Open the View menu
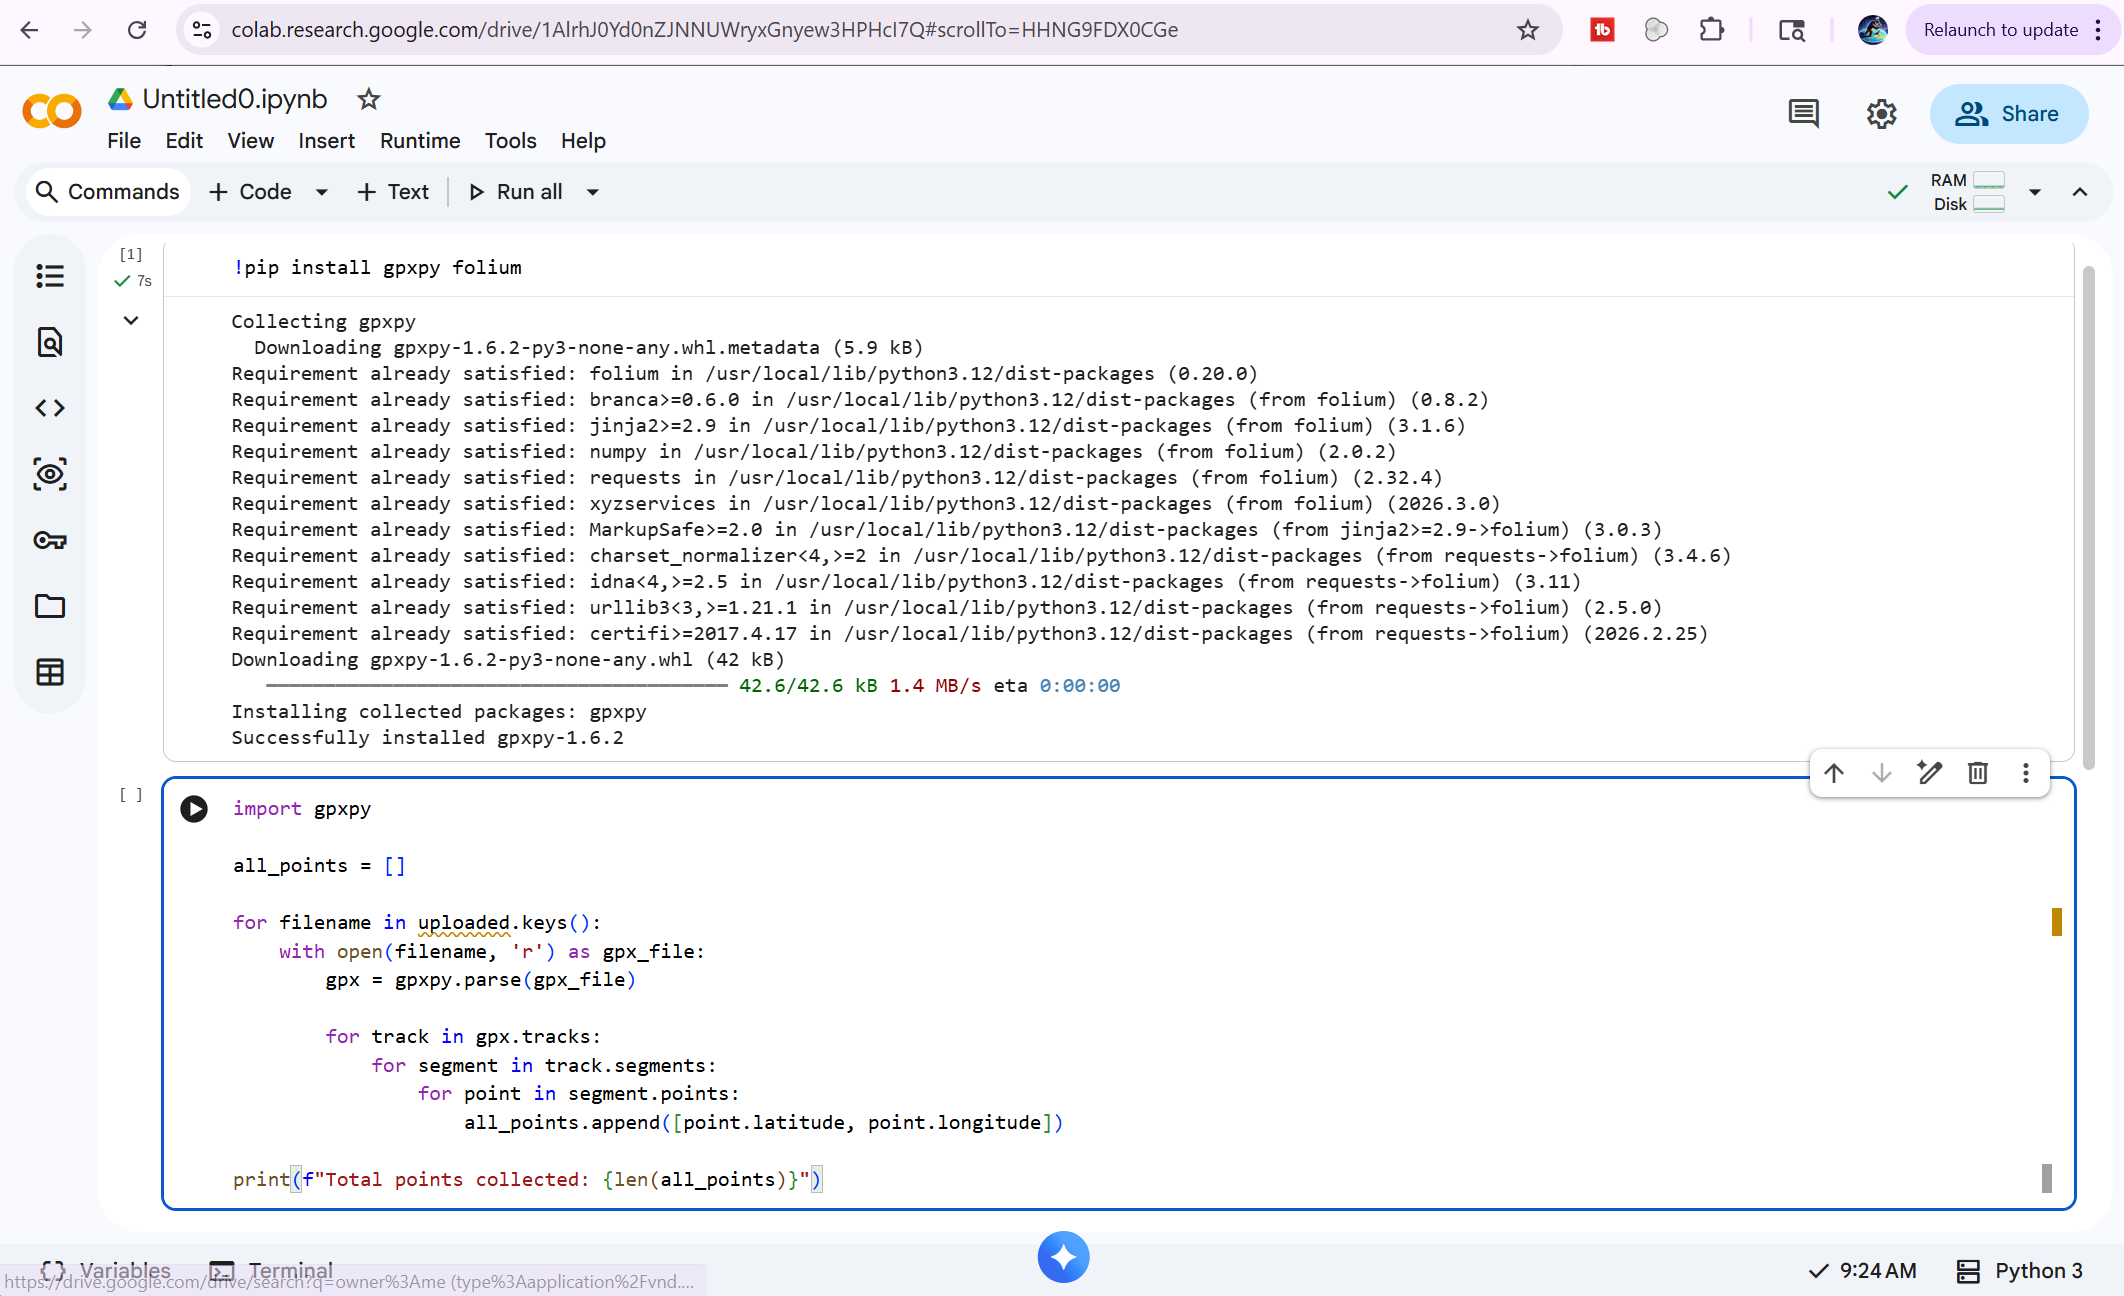The height and width of the screenshot is (1296, 2124). (x=250, y=141)
